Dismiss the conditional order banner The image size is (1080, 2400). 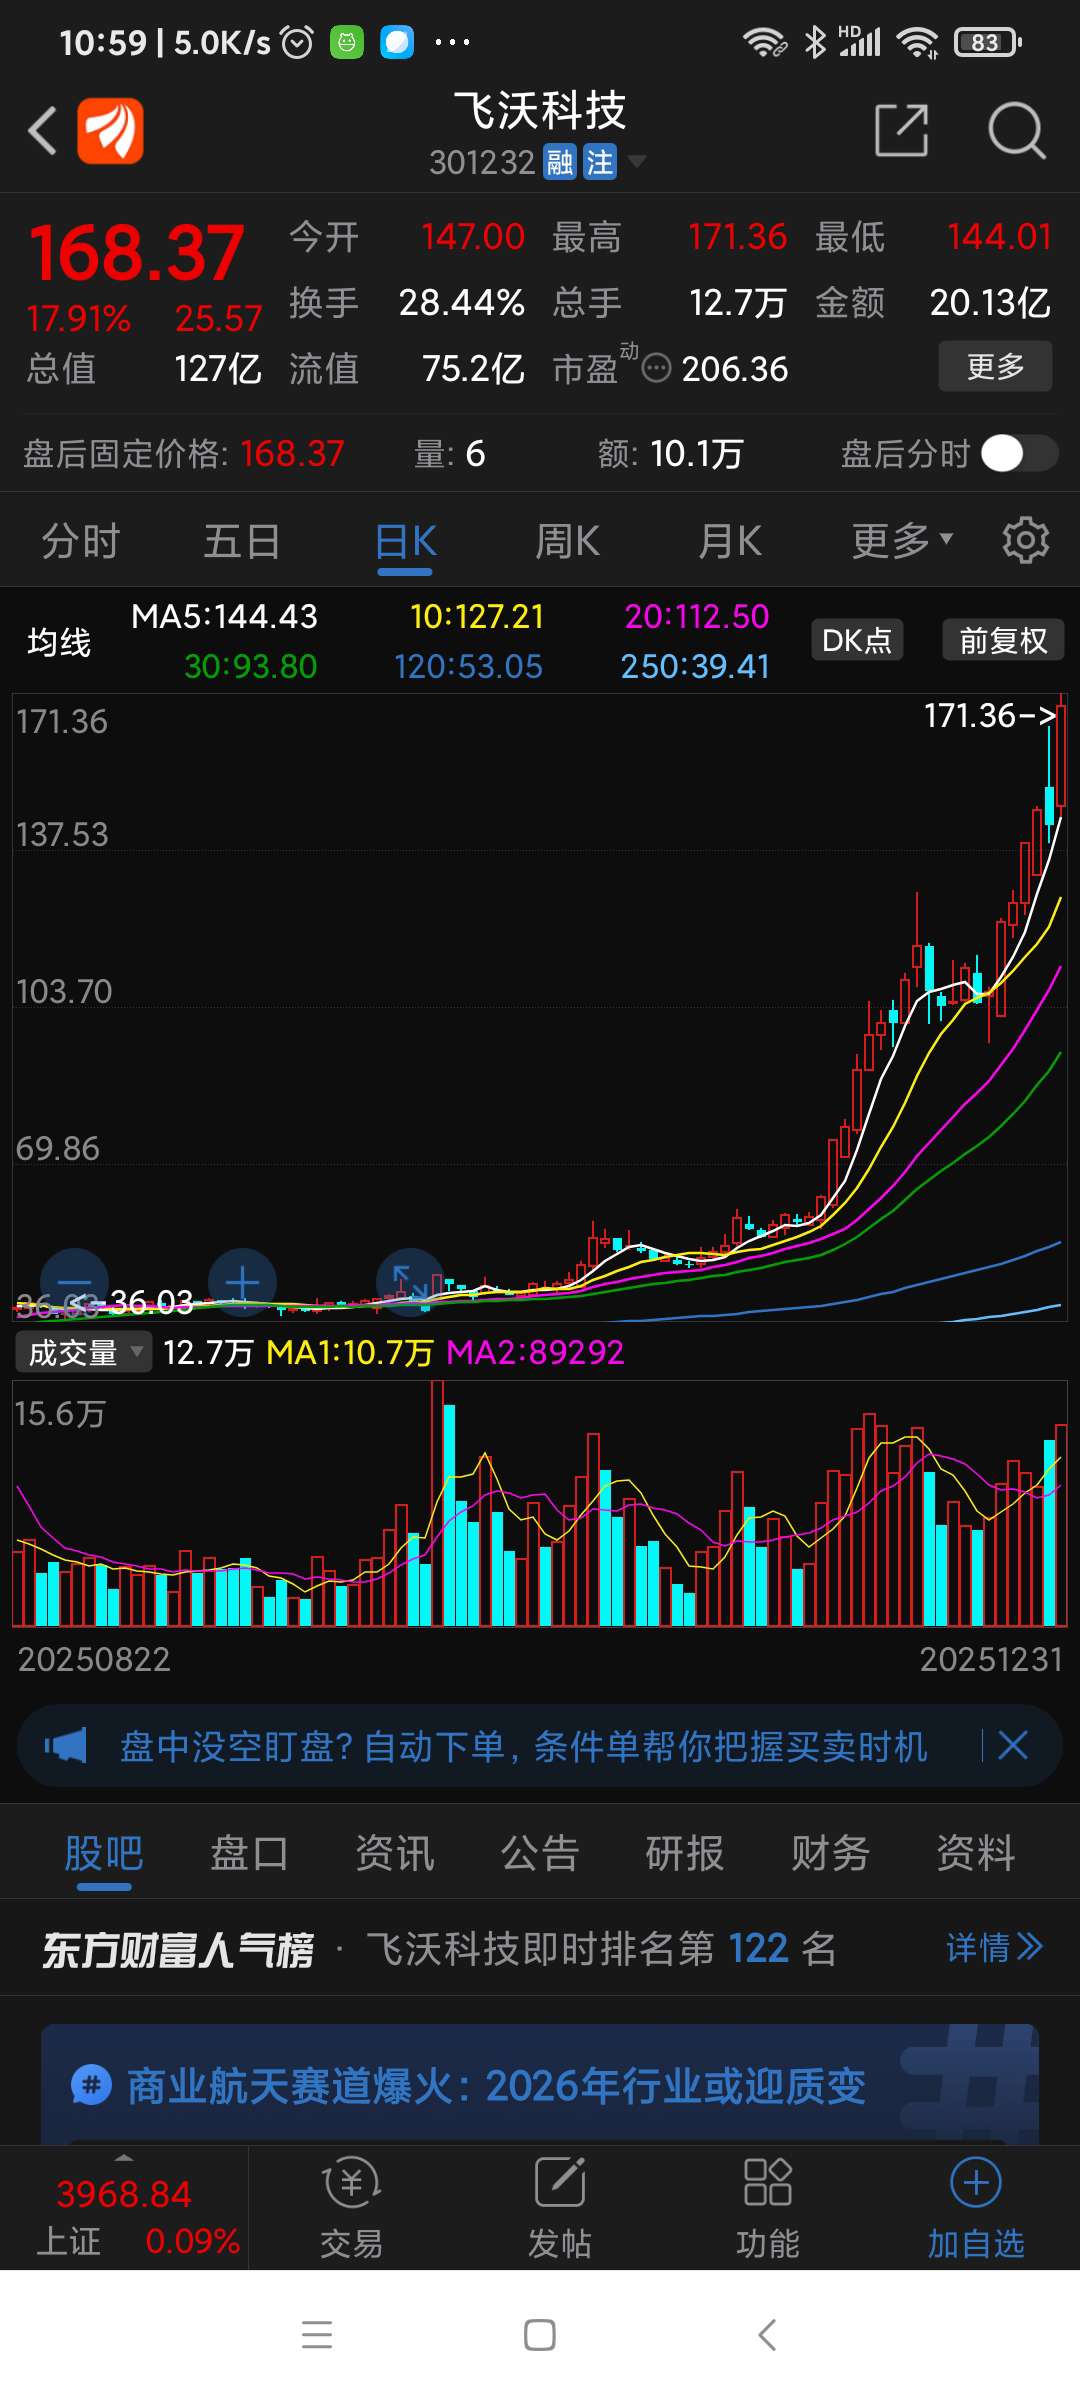tap(1013, 1746)
